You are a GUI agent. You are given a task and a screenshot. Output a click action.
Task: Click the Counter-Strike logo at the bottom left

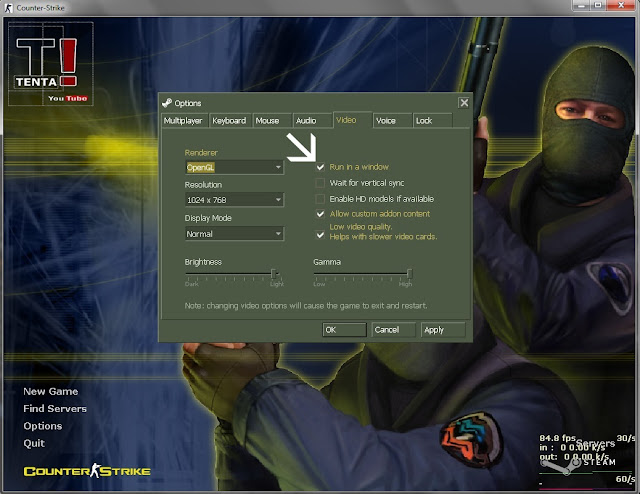pos(87,471)
